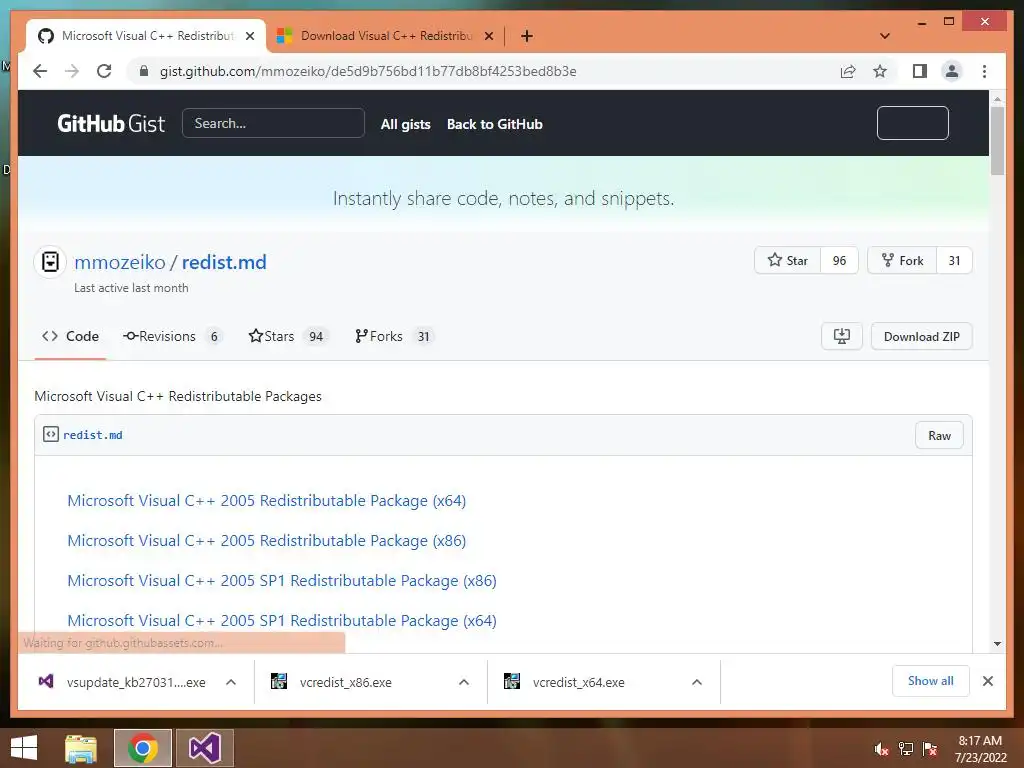Open mmozeiko user profile link

120,262
